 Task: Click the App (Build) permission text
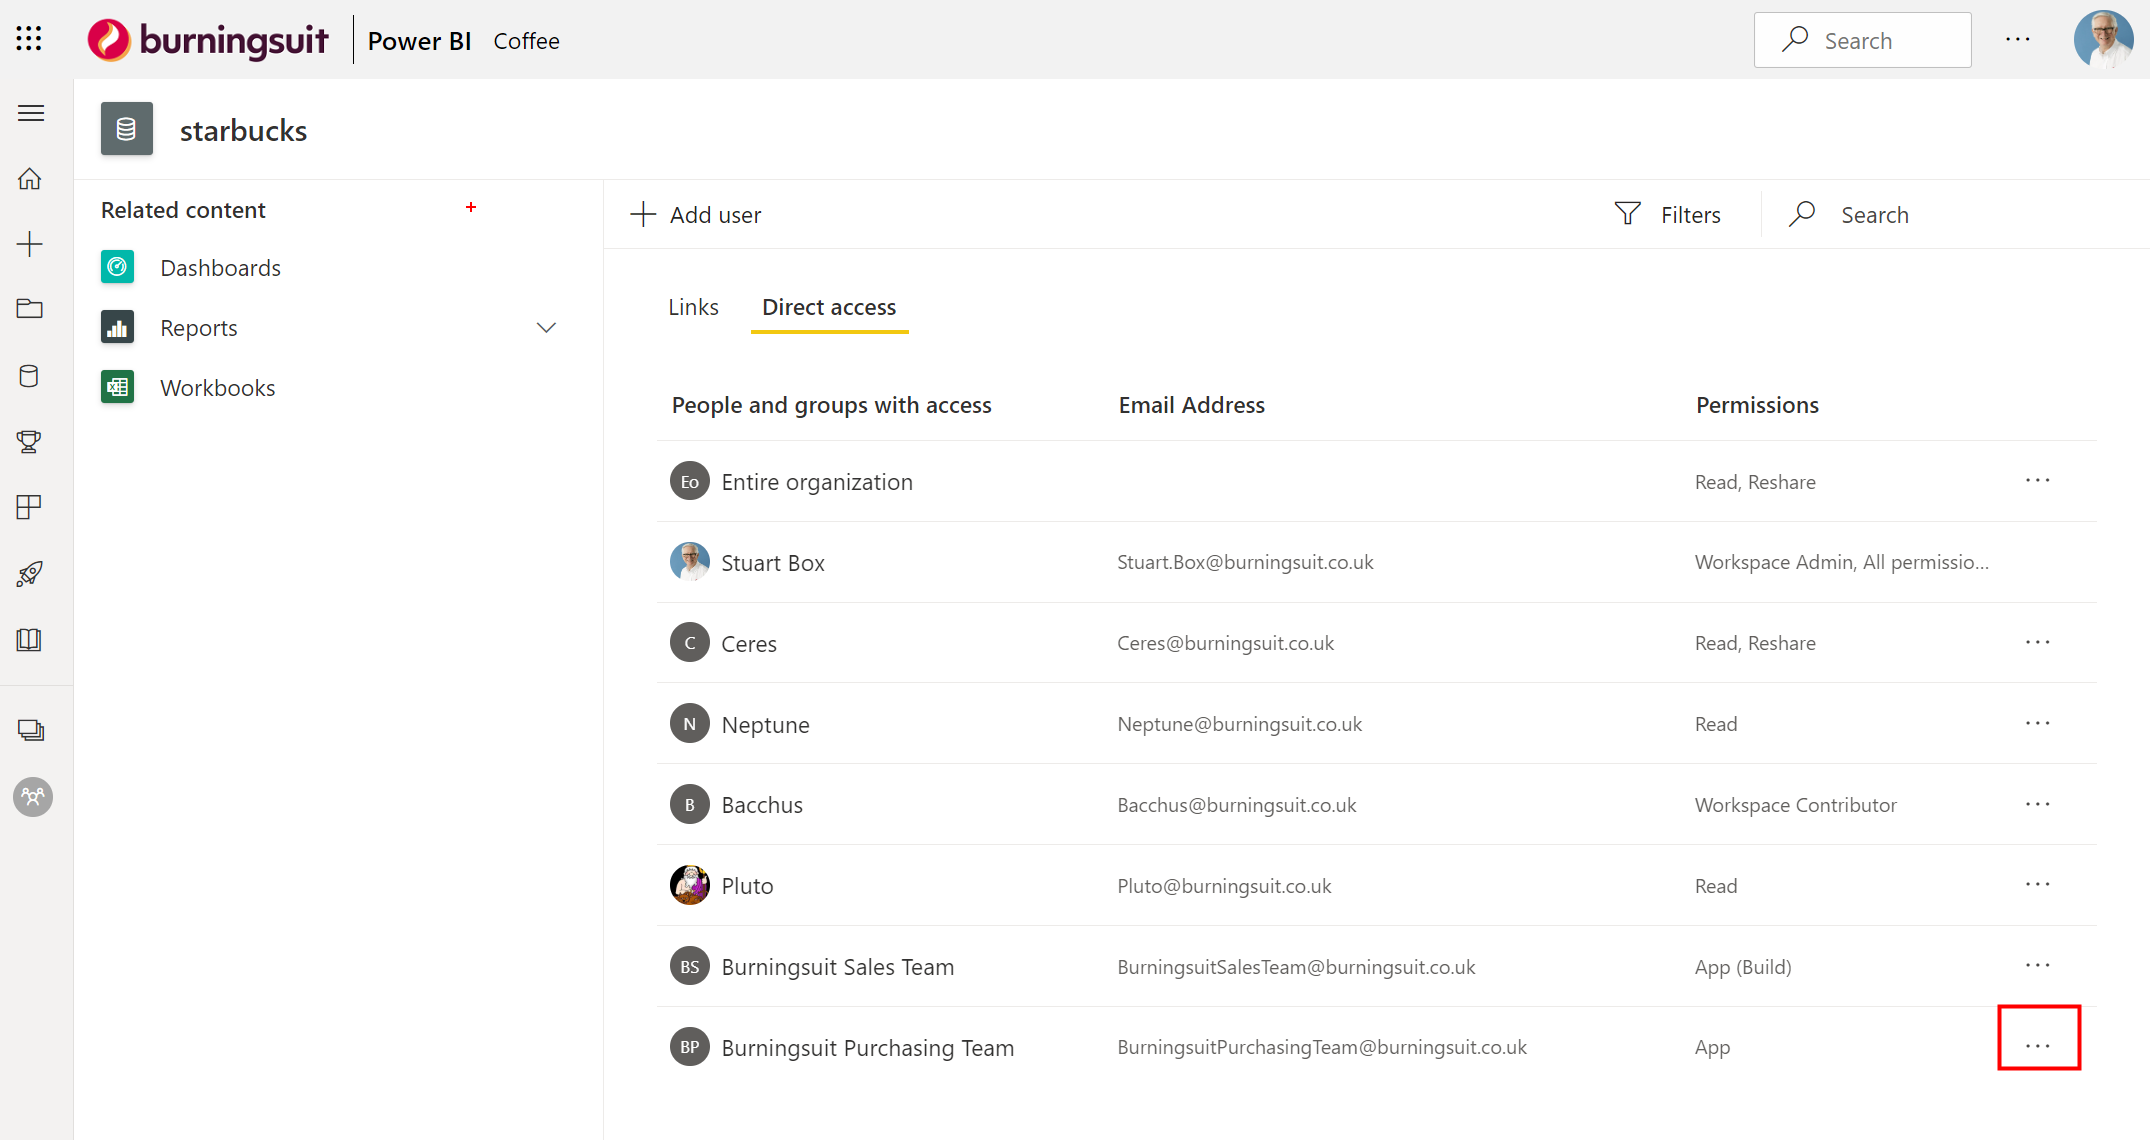[1743, 967]
